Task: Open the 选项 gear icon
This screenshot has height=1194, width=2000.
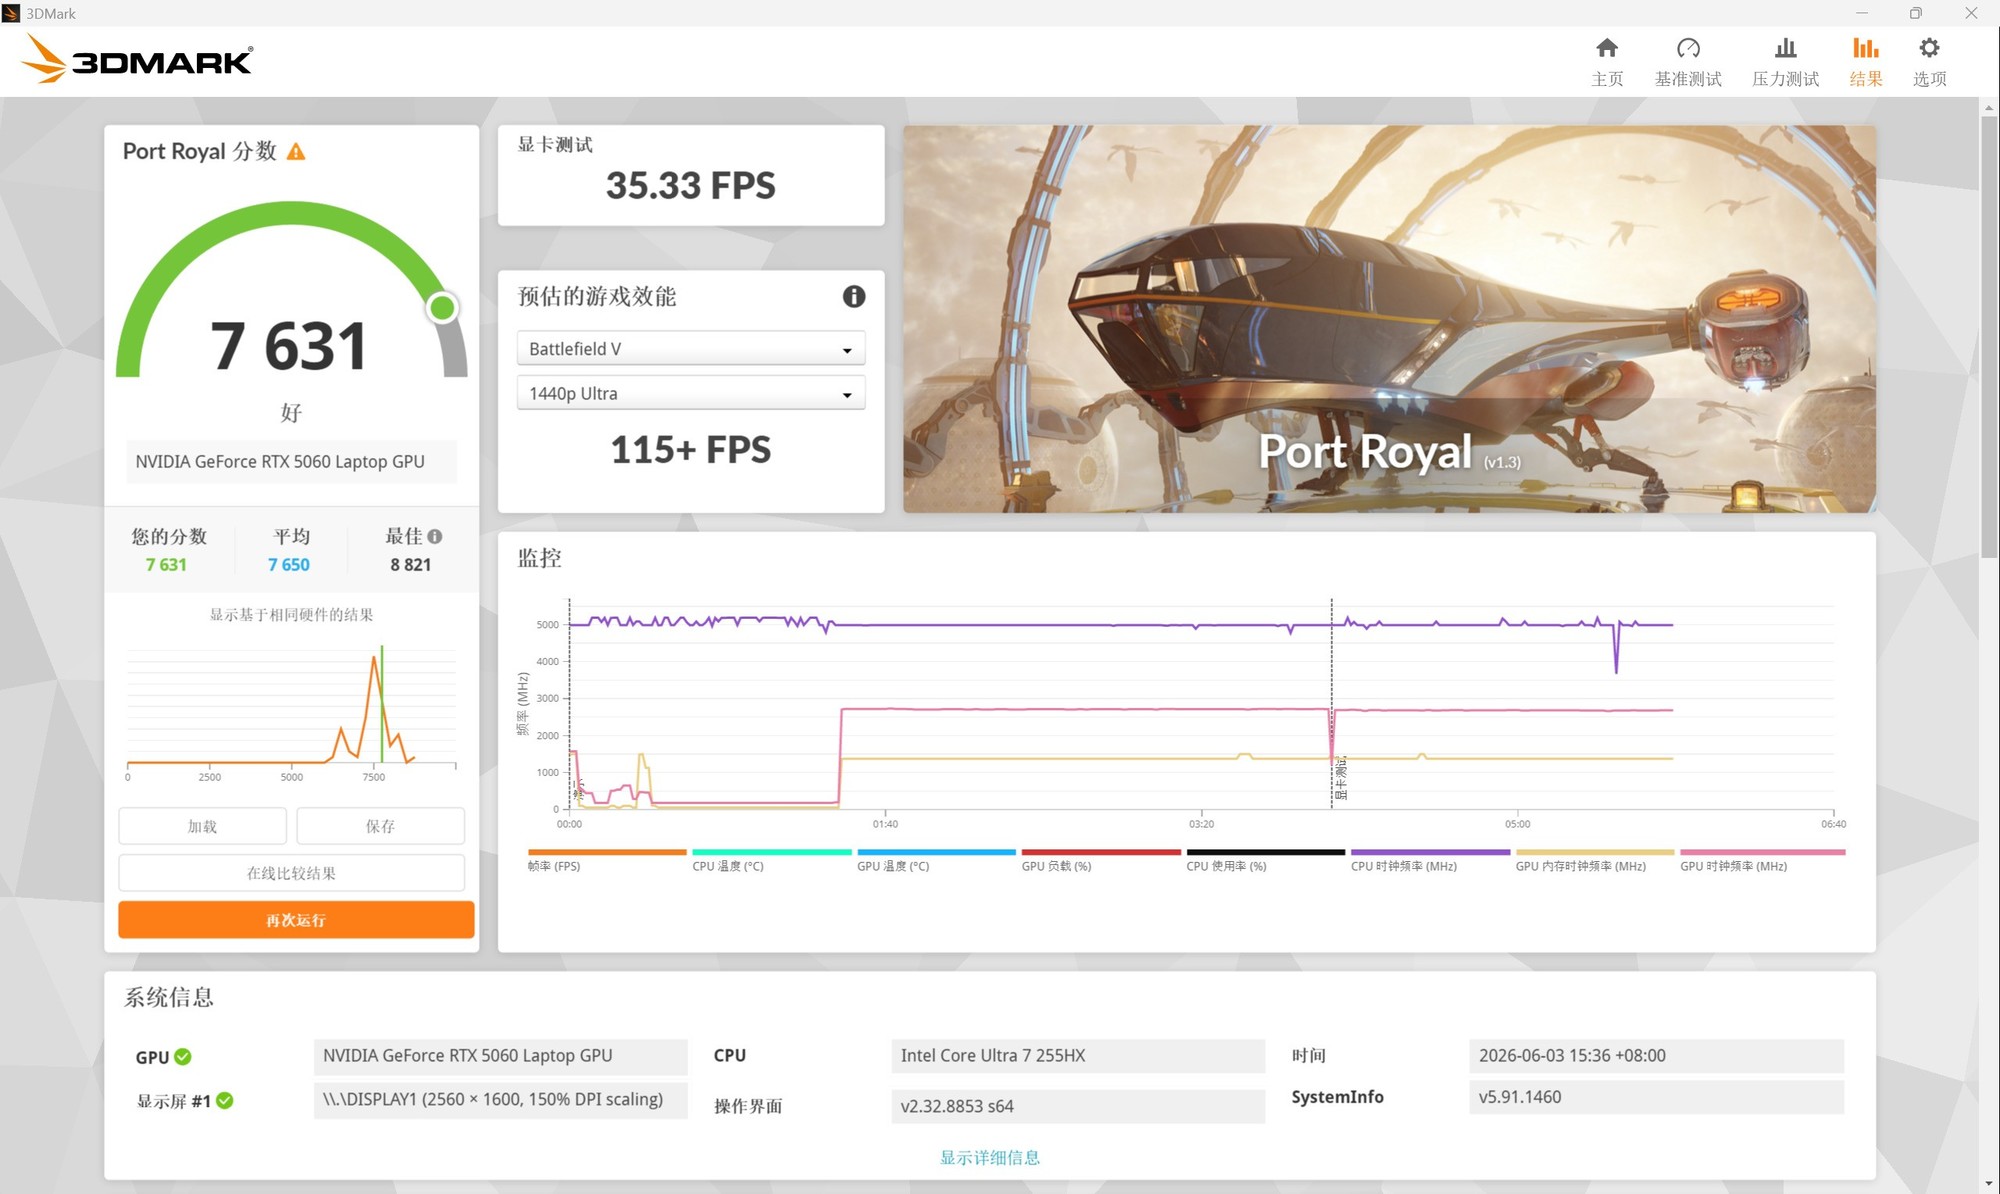Action: point(1929,48)
